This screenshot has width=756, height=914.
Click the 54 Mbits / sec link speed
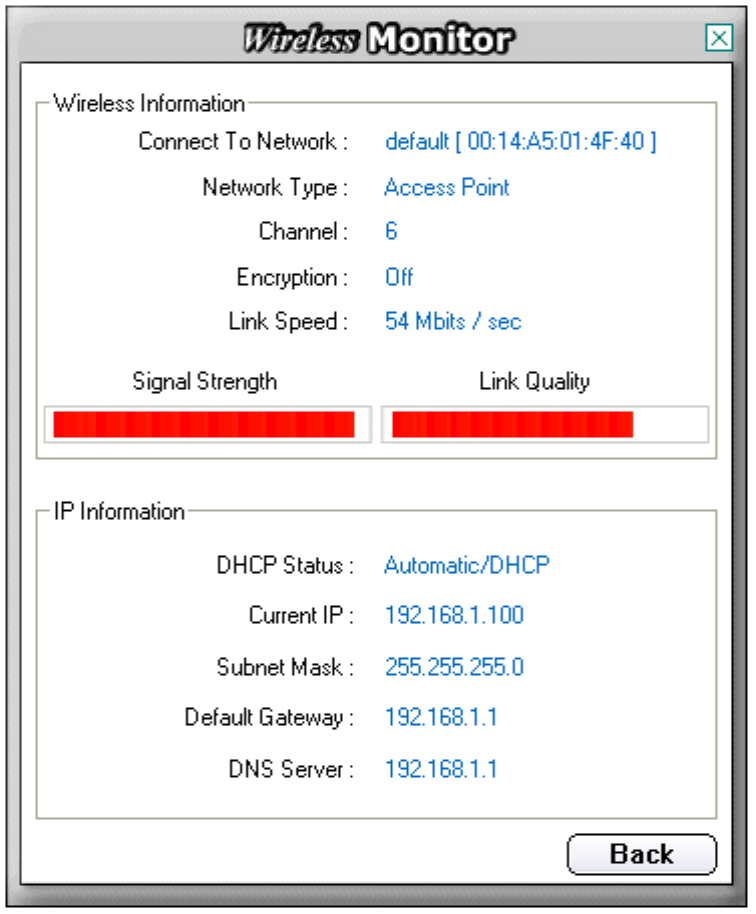[x=453, y=322]
